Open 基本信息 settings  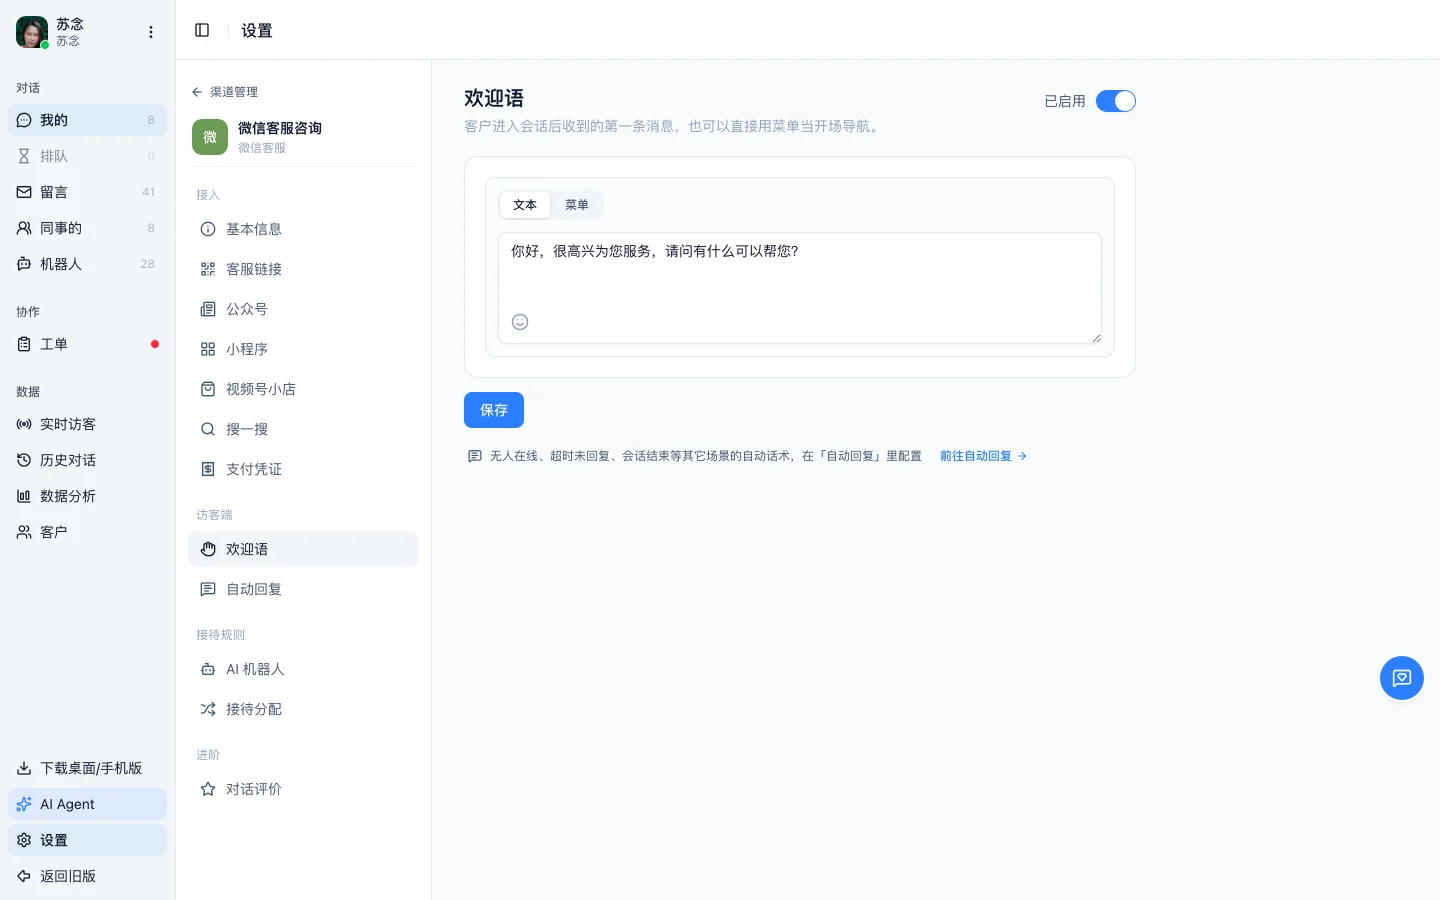coord(303,229)
